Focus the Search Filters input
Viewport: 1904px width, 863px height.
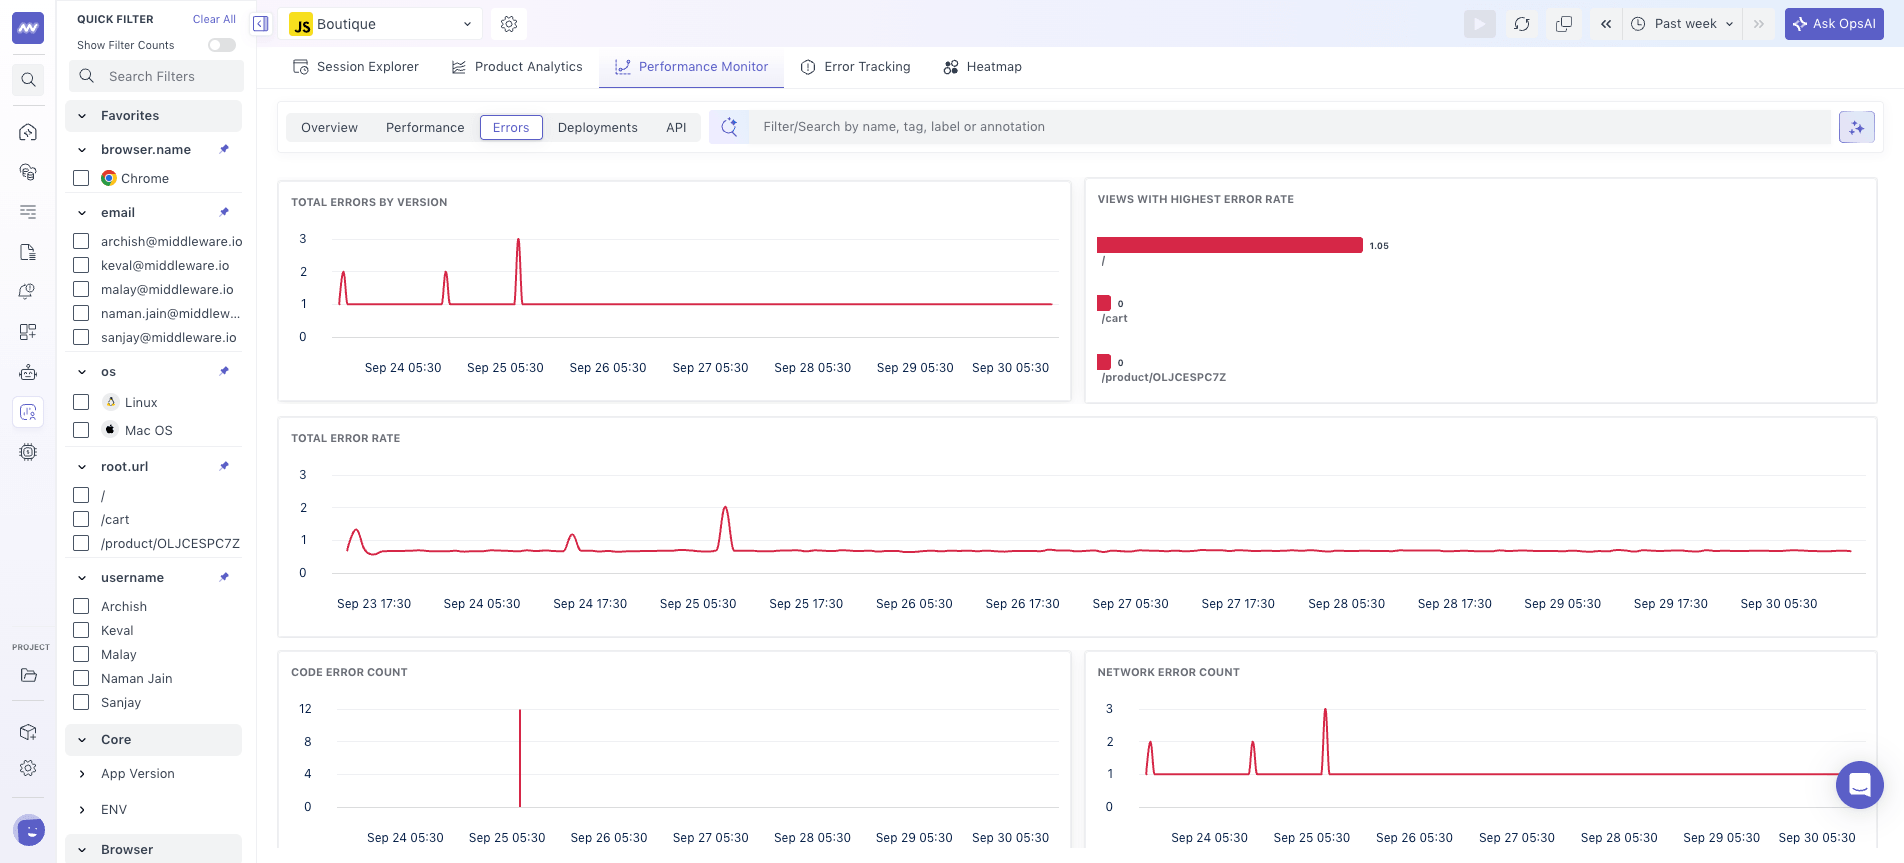pyautogui.click(x=156, y=76)
